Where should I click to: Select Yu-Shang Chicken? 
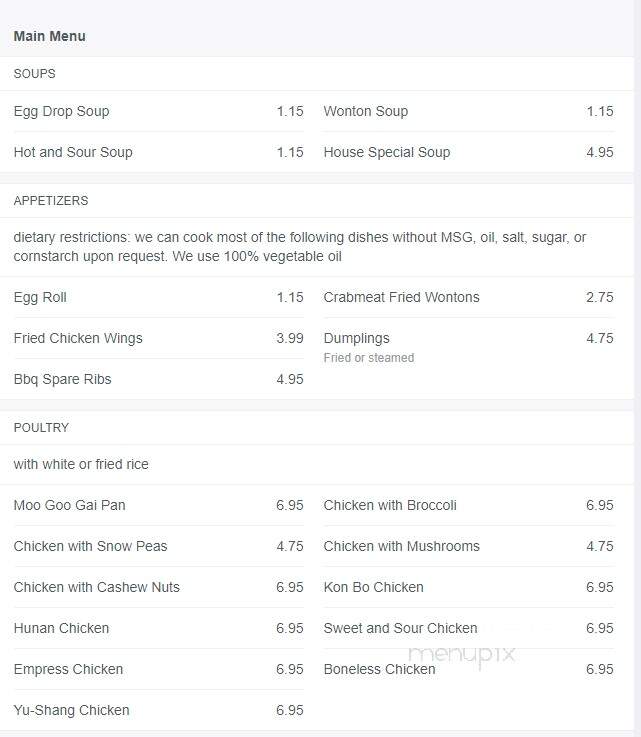[x=158, y=710]
